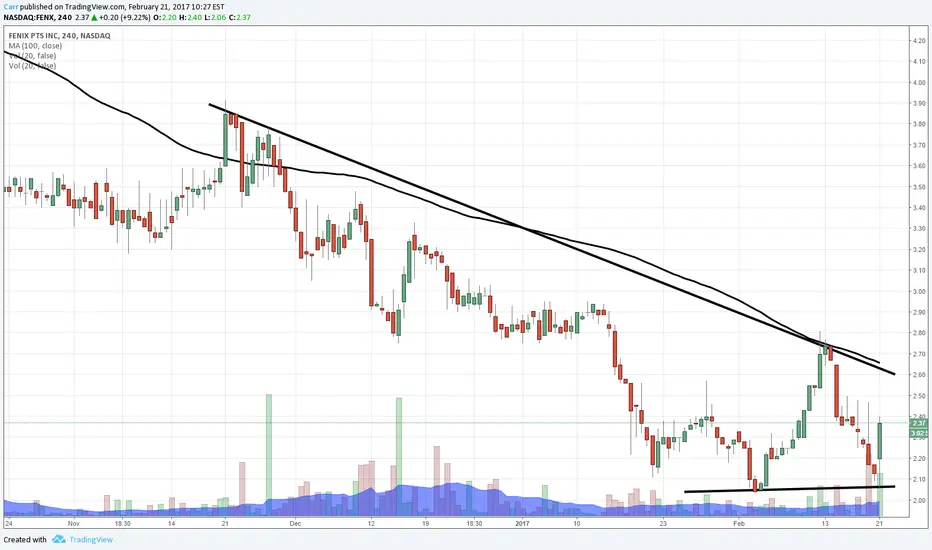Click the Dec date axis label
932x550 pixels.
295,524
